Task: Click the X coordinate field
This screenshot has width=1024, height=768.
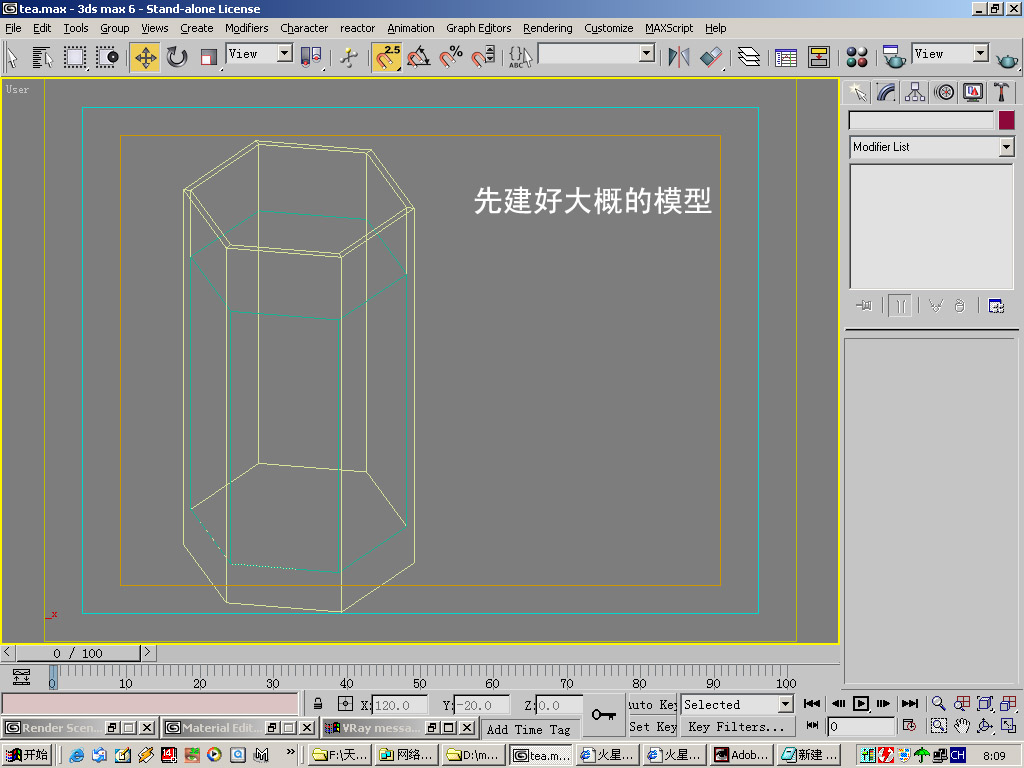Action: pyautogui.click(x=400, y=705)
